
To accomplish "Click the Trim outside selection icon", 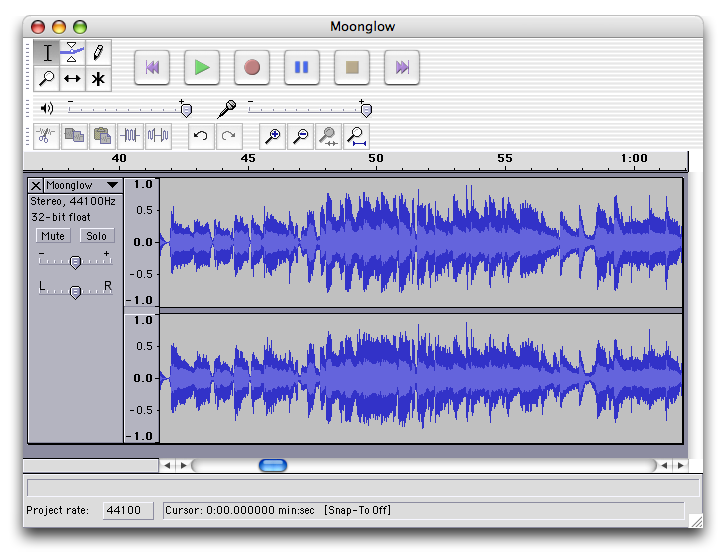I will 130,136.
